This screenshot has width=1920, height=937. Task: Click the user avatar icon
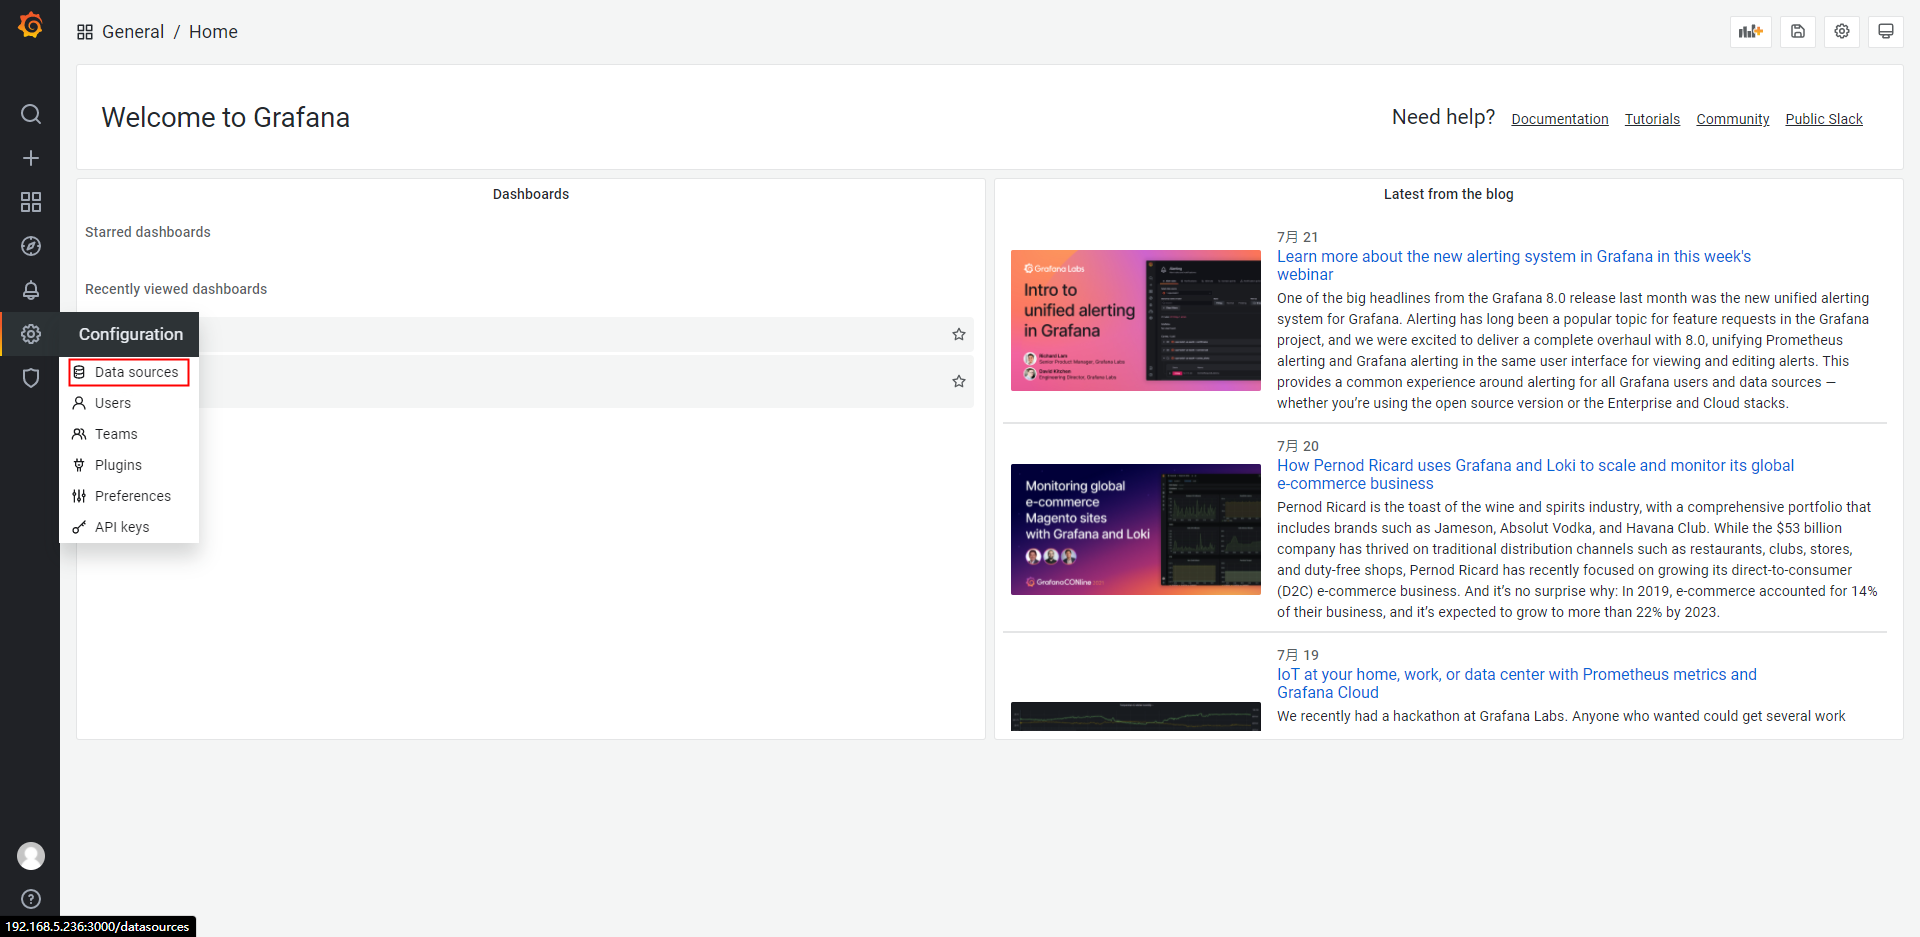[31, 856]
